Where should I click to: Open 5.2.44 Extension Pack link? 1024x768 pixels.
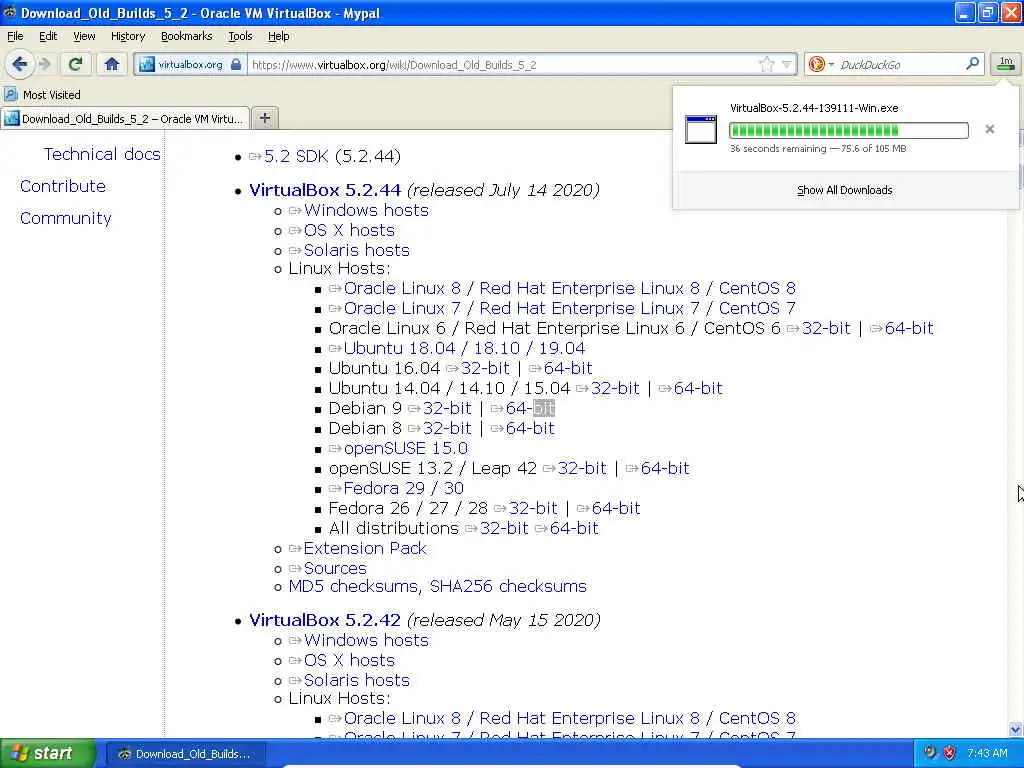click(364, 549)
